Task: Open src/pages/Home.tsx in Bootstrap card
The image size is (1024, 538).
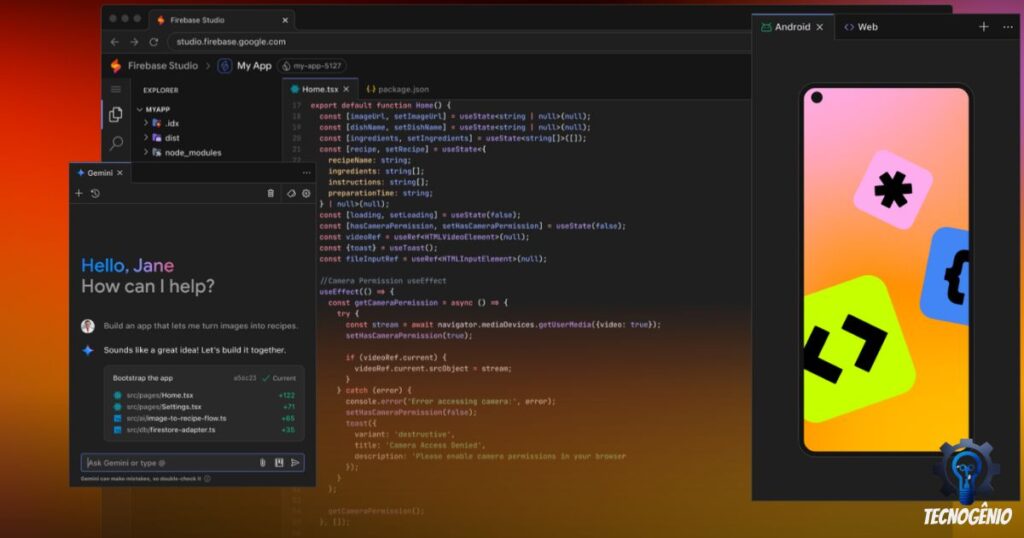Action: pos(160,395)
